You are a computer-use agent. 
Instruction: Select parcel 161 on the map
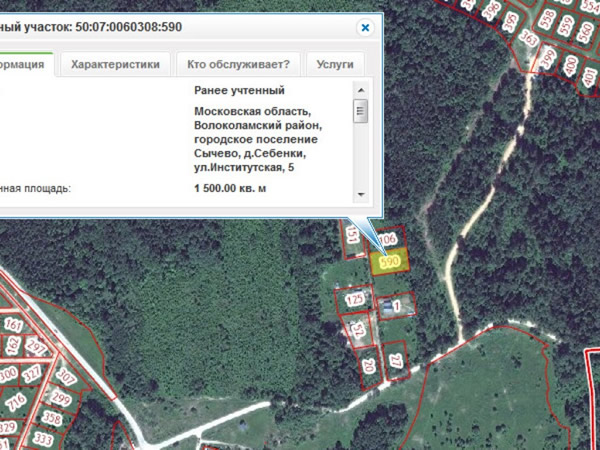13,325
